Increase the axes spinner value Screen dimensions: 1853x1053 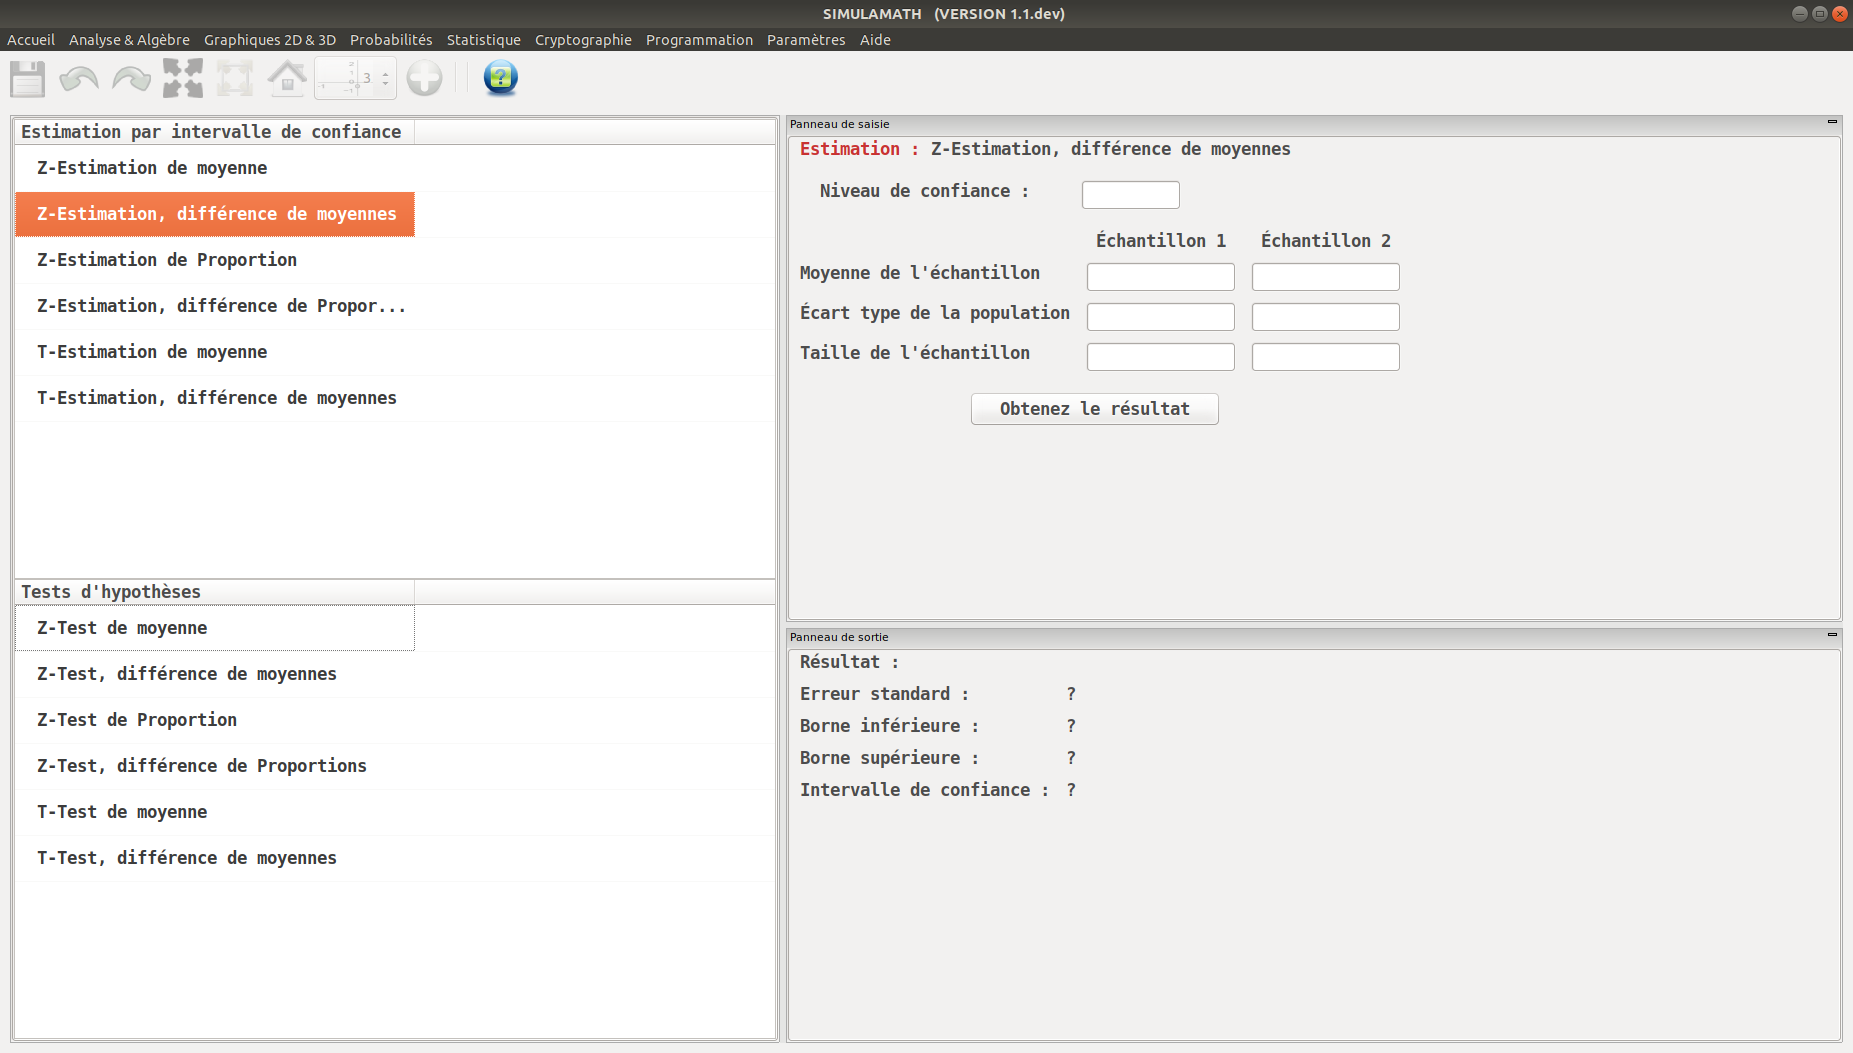(385, 72)
